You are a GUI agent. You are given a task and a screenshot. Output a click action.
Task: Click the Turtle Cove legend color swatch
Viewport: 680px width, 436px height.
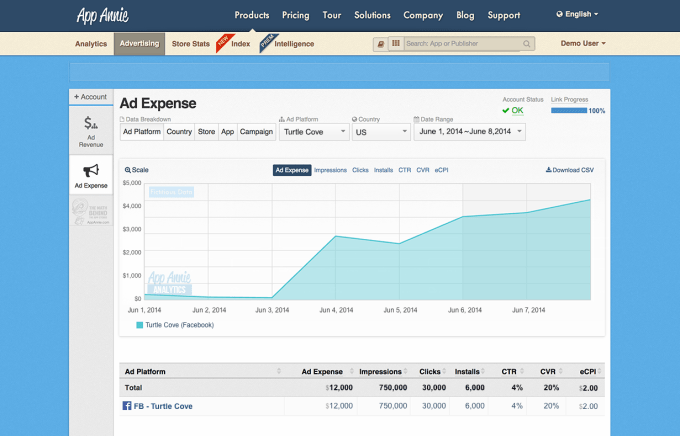click(140, 325)
